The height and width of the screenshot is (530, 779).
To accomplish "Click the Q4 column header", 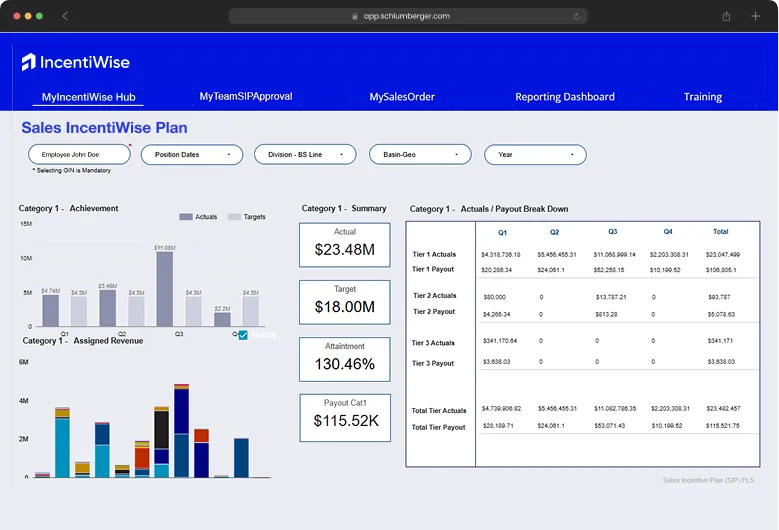I will (x=668, y=231).
